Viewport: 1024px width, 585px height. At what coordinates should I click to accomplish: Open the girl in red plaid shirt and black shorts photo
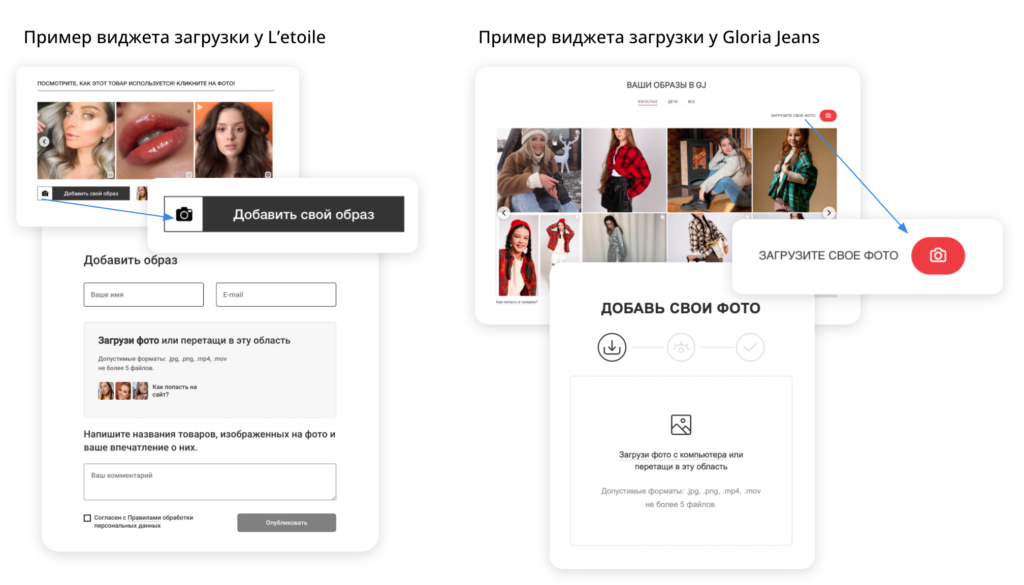tap(624, 170)
